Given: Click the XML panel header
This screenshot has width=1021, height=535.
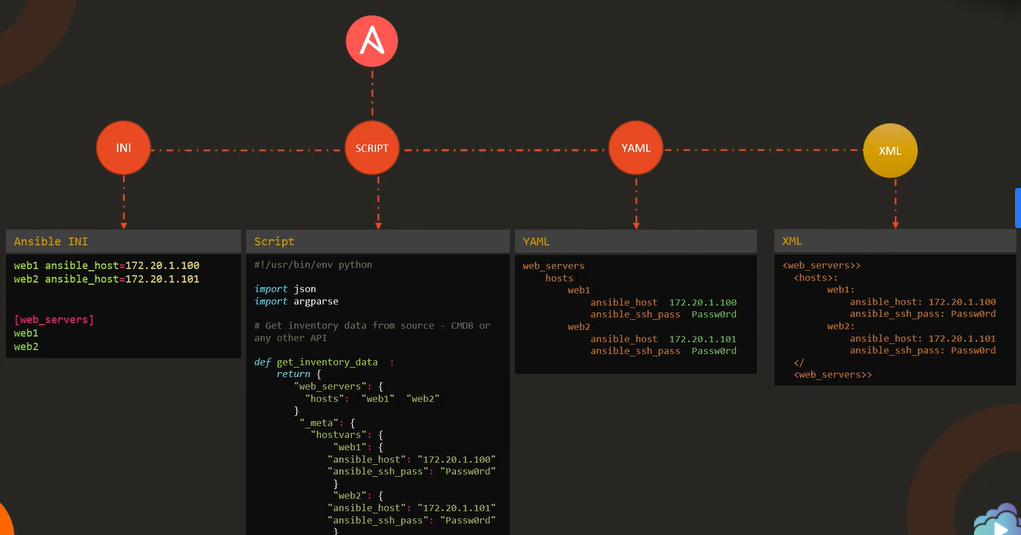Looking at the screenshot, I should [x=895, y=241].
